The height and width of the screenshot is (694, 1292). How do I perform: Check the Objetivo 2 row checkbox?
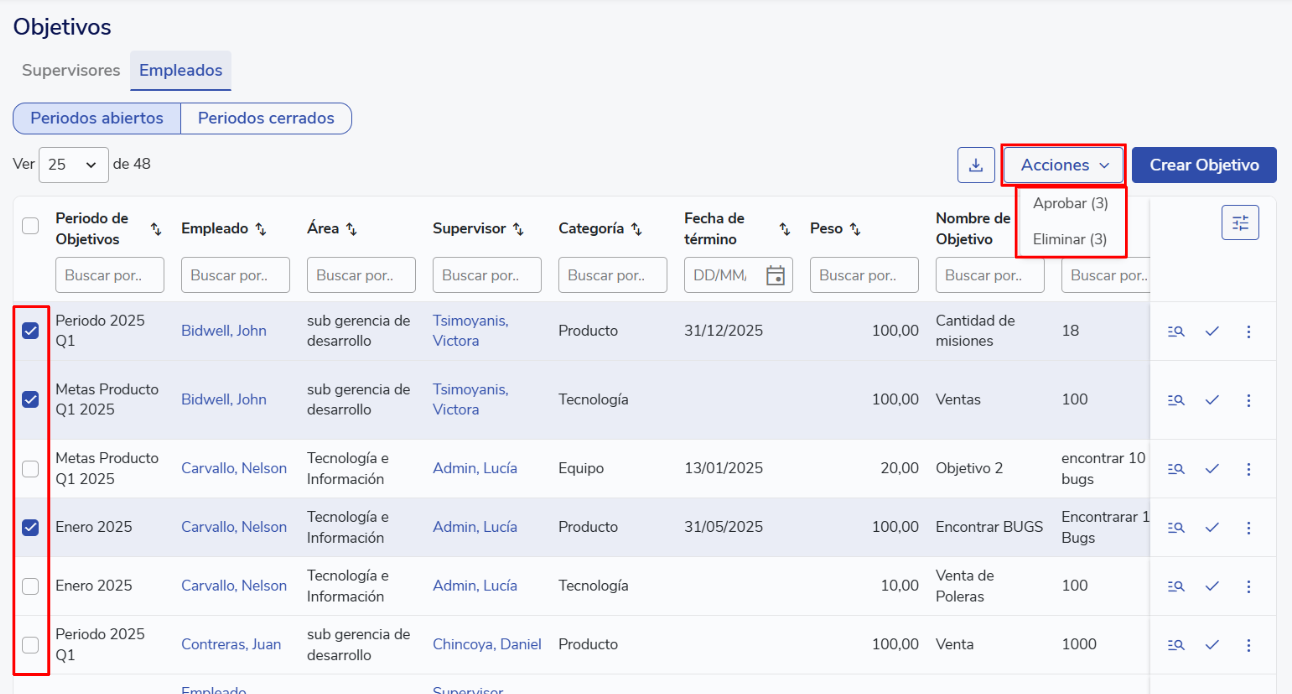click(31, 469)
